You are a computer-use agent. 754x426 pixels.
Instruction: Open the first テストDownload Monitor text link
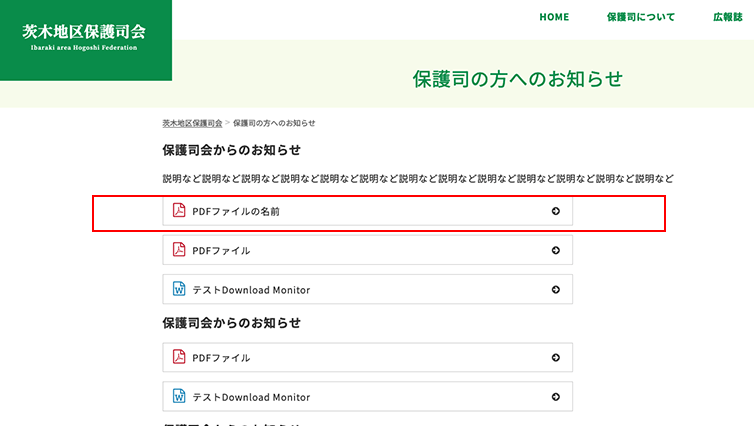pyautogui.click(x=251, y=290)
